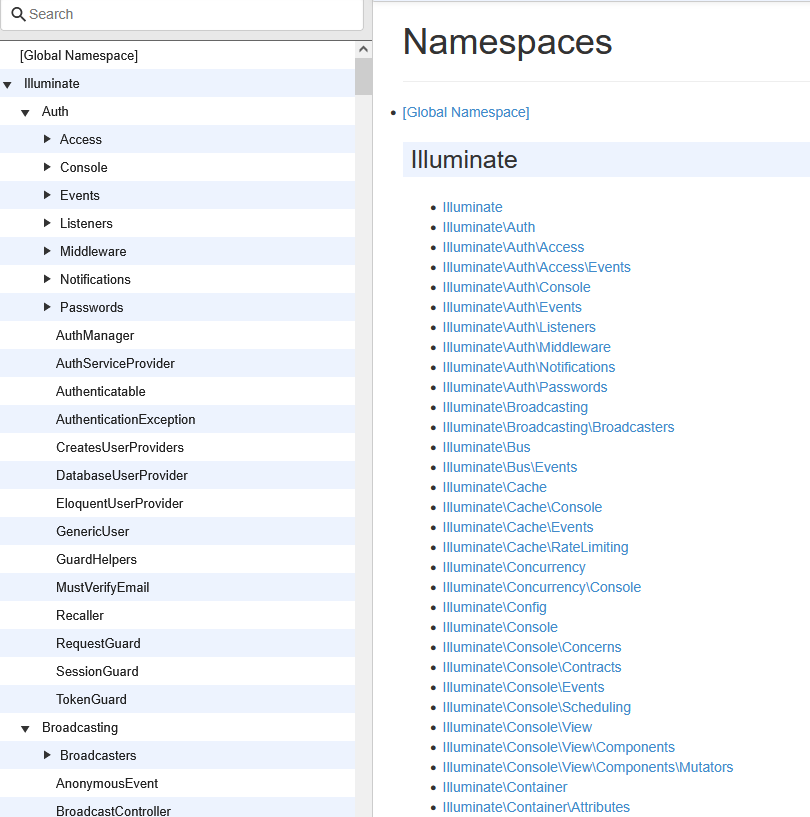The width and height of the screenshot is (810, 817).
Task: Expand the Events tree node
Action: (x=47, y=195)
